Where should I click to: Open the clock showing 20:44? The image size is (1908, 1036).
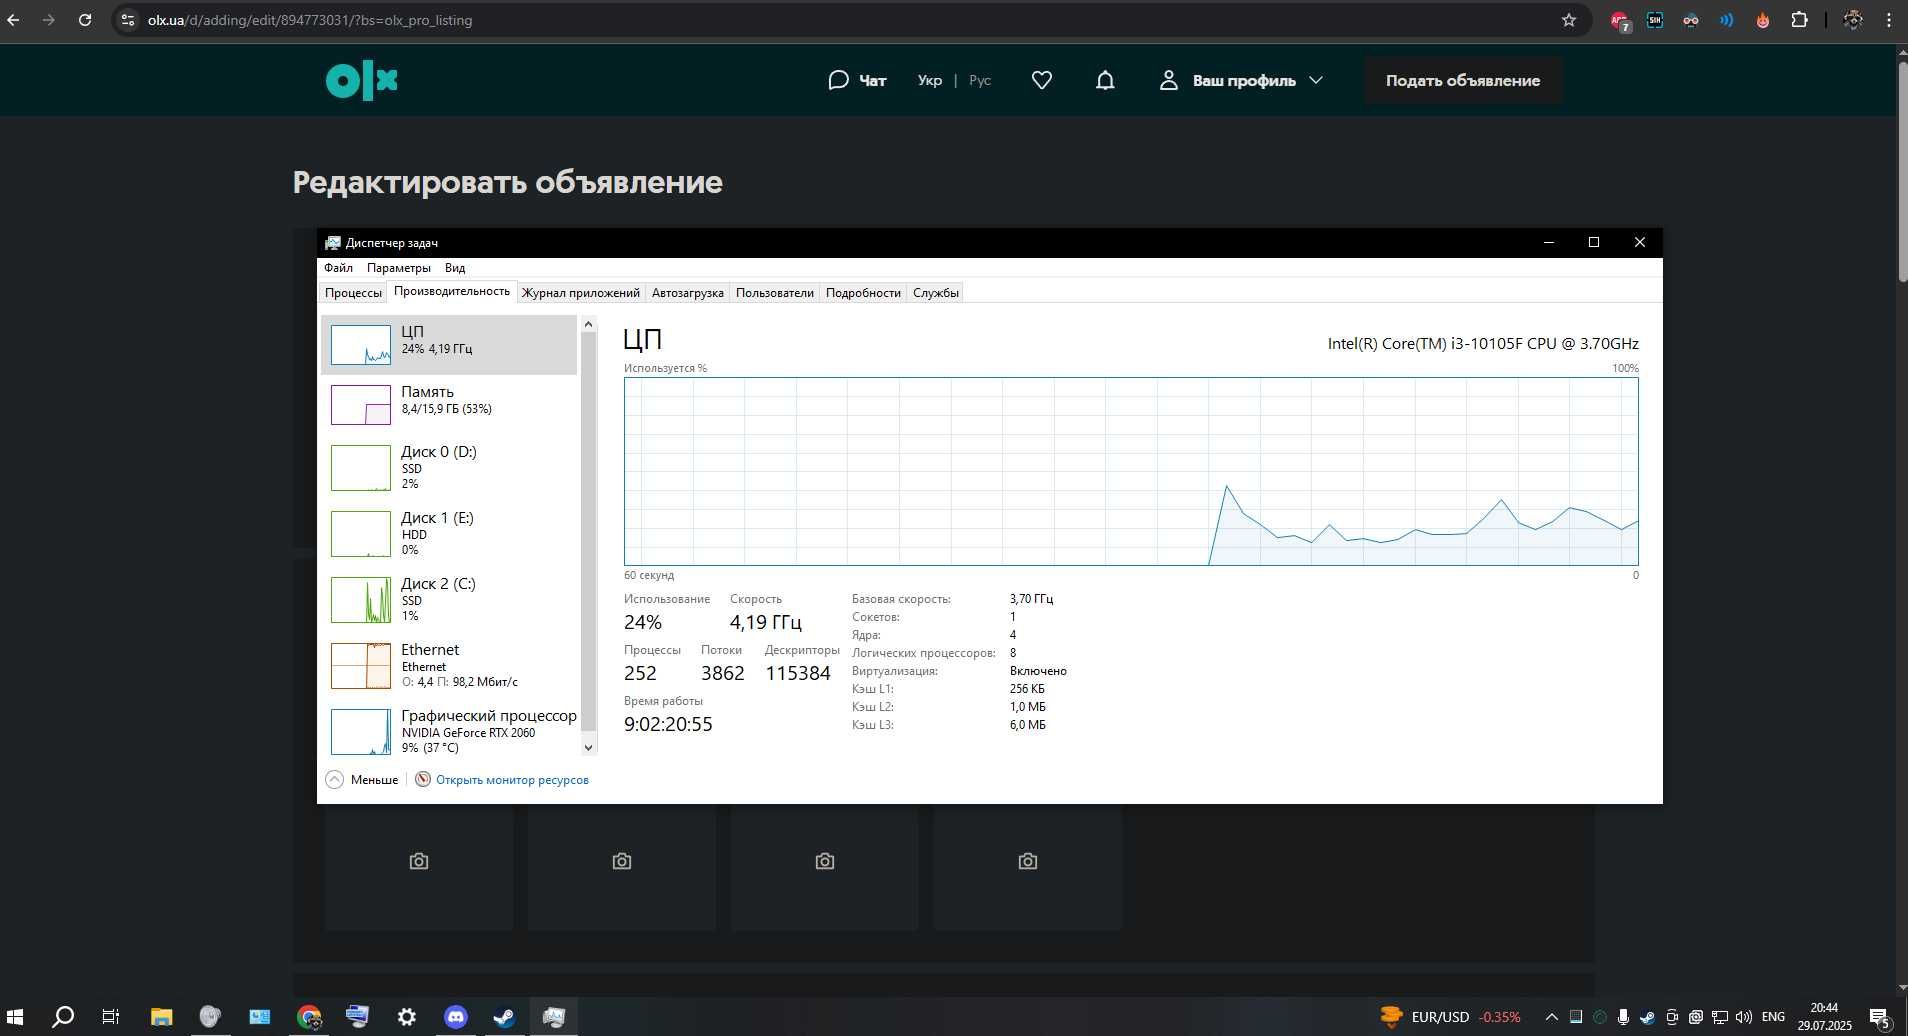click(1824, 1017)
